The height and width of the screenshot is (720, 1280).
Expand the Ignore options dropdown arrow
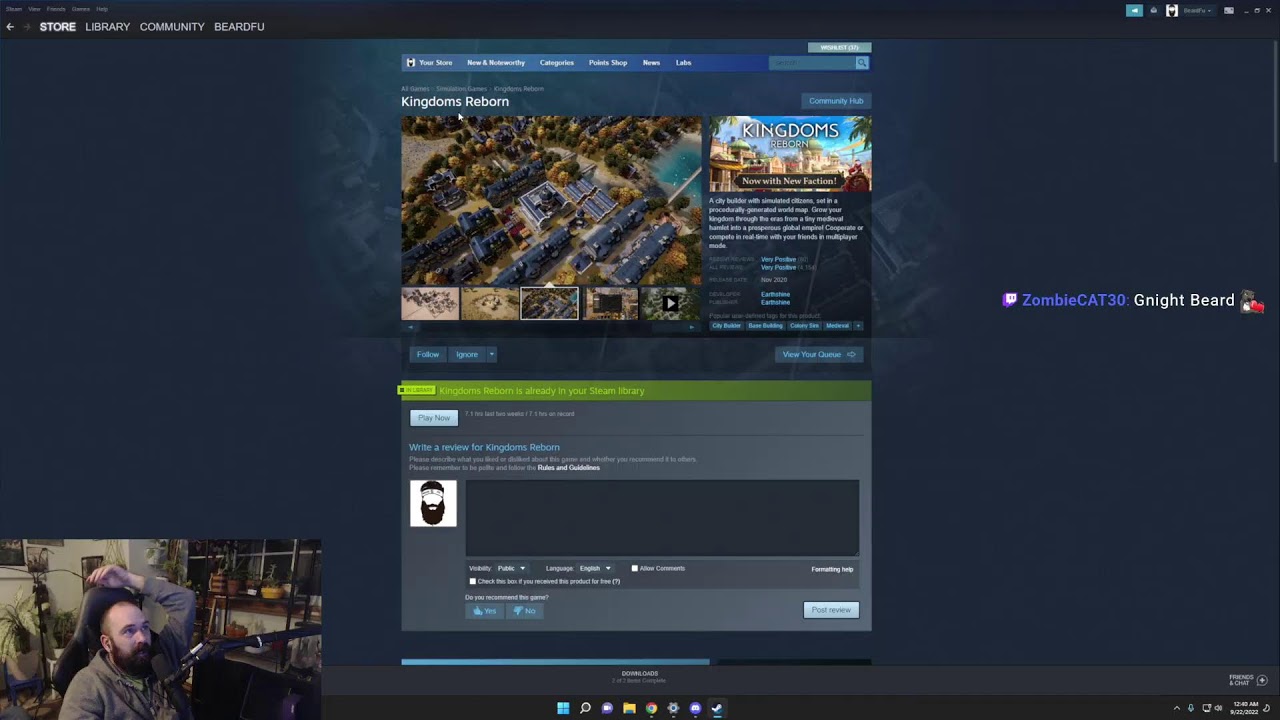(x=491, y=354)
